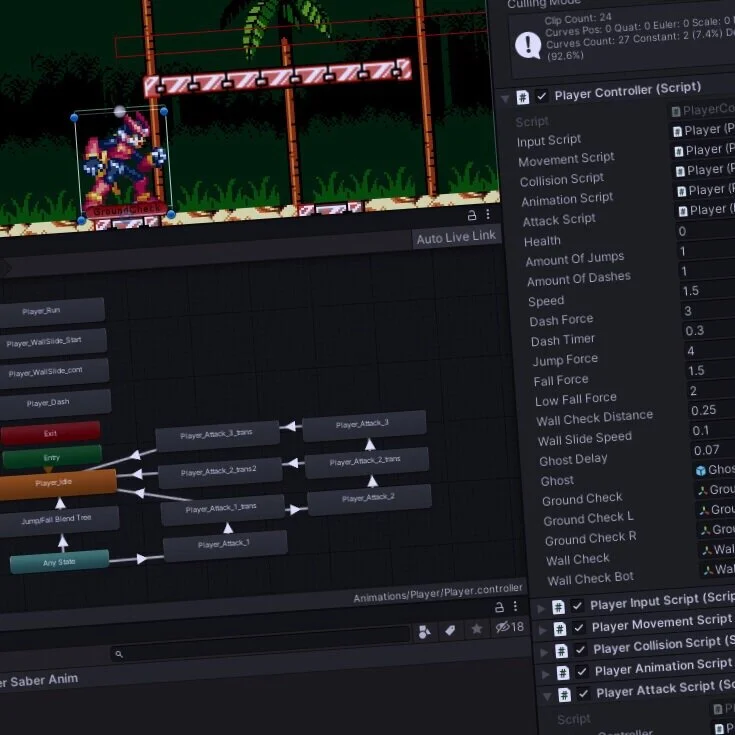The height and width of the screenshot is (735, 735).
Task: Click the Ground Check L transform reference icon
Action: click(x=704, y=510)
